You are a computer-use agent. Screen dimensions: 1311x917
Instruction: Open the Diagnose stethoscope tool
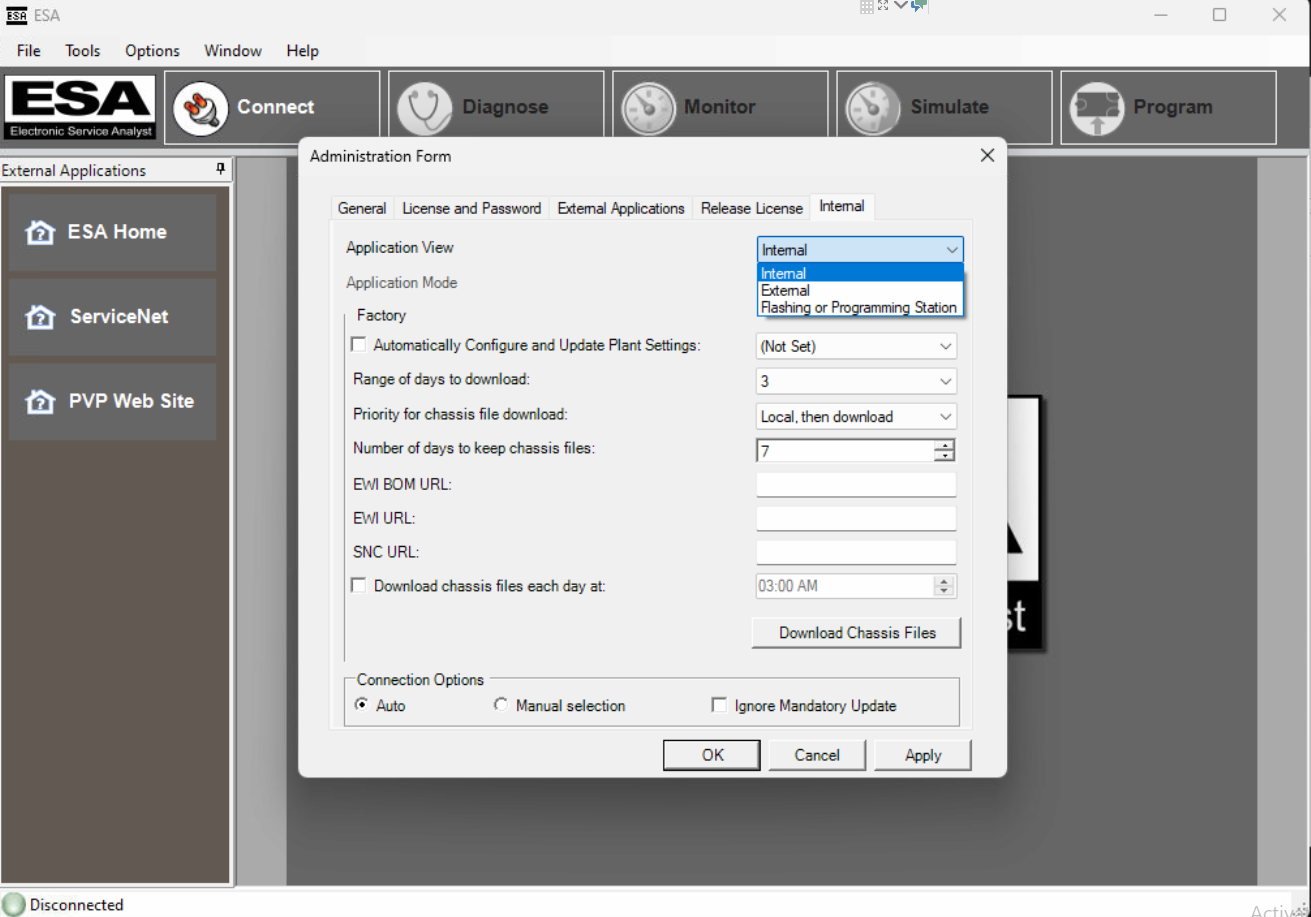coord(425,108)
